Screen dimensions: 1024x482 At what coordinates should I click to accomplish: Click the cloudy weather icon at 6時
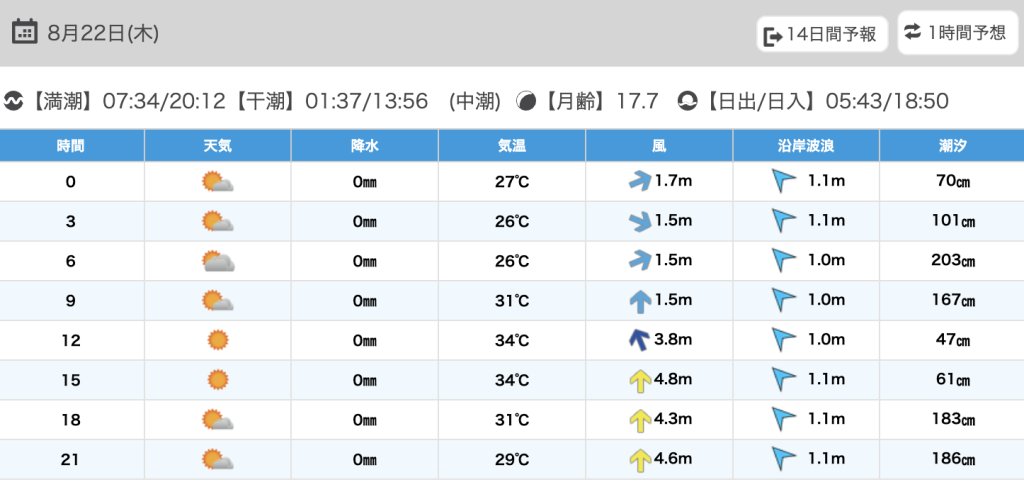coord(217,262)
